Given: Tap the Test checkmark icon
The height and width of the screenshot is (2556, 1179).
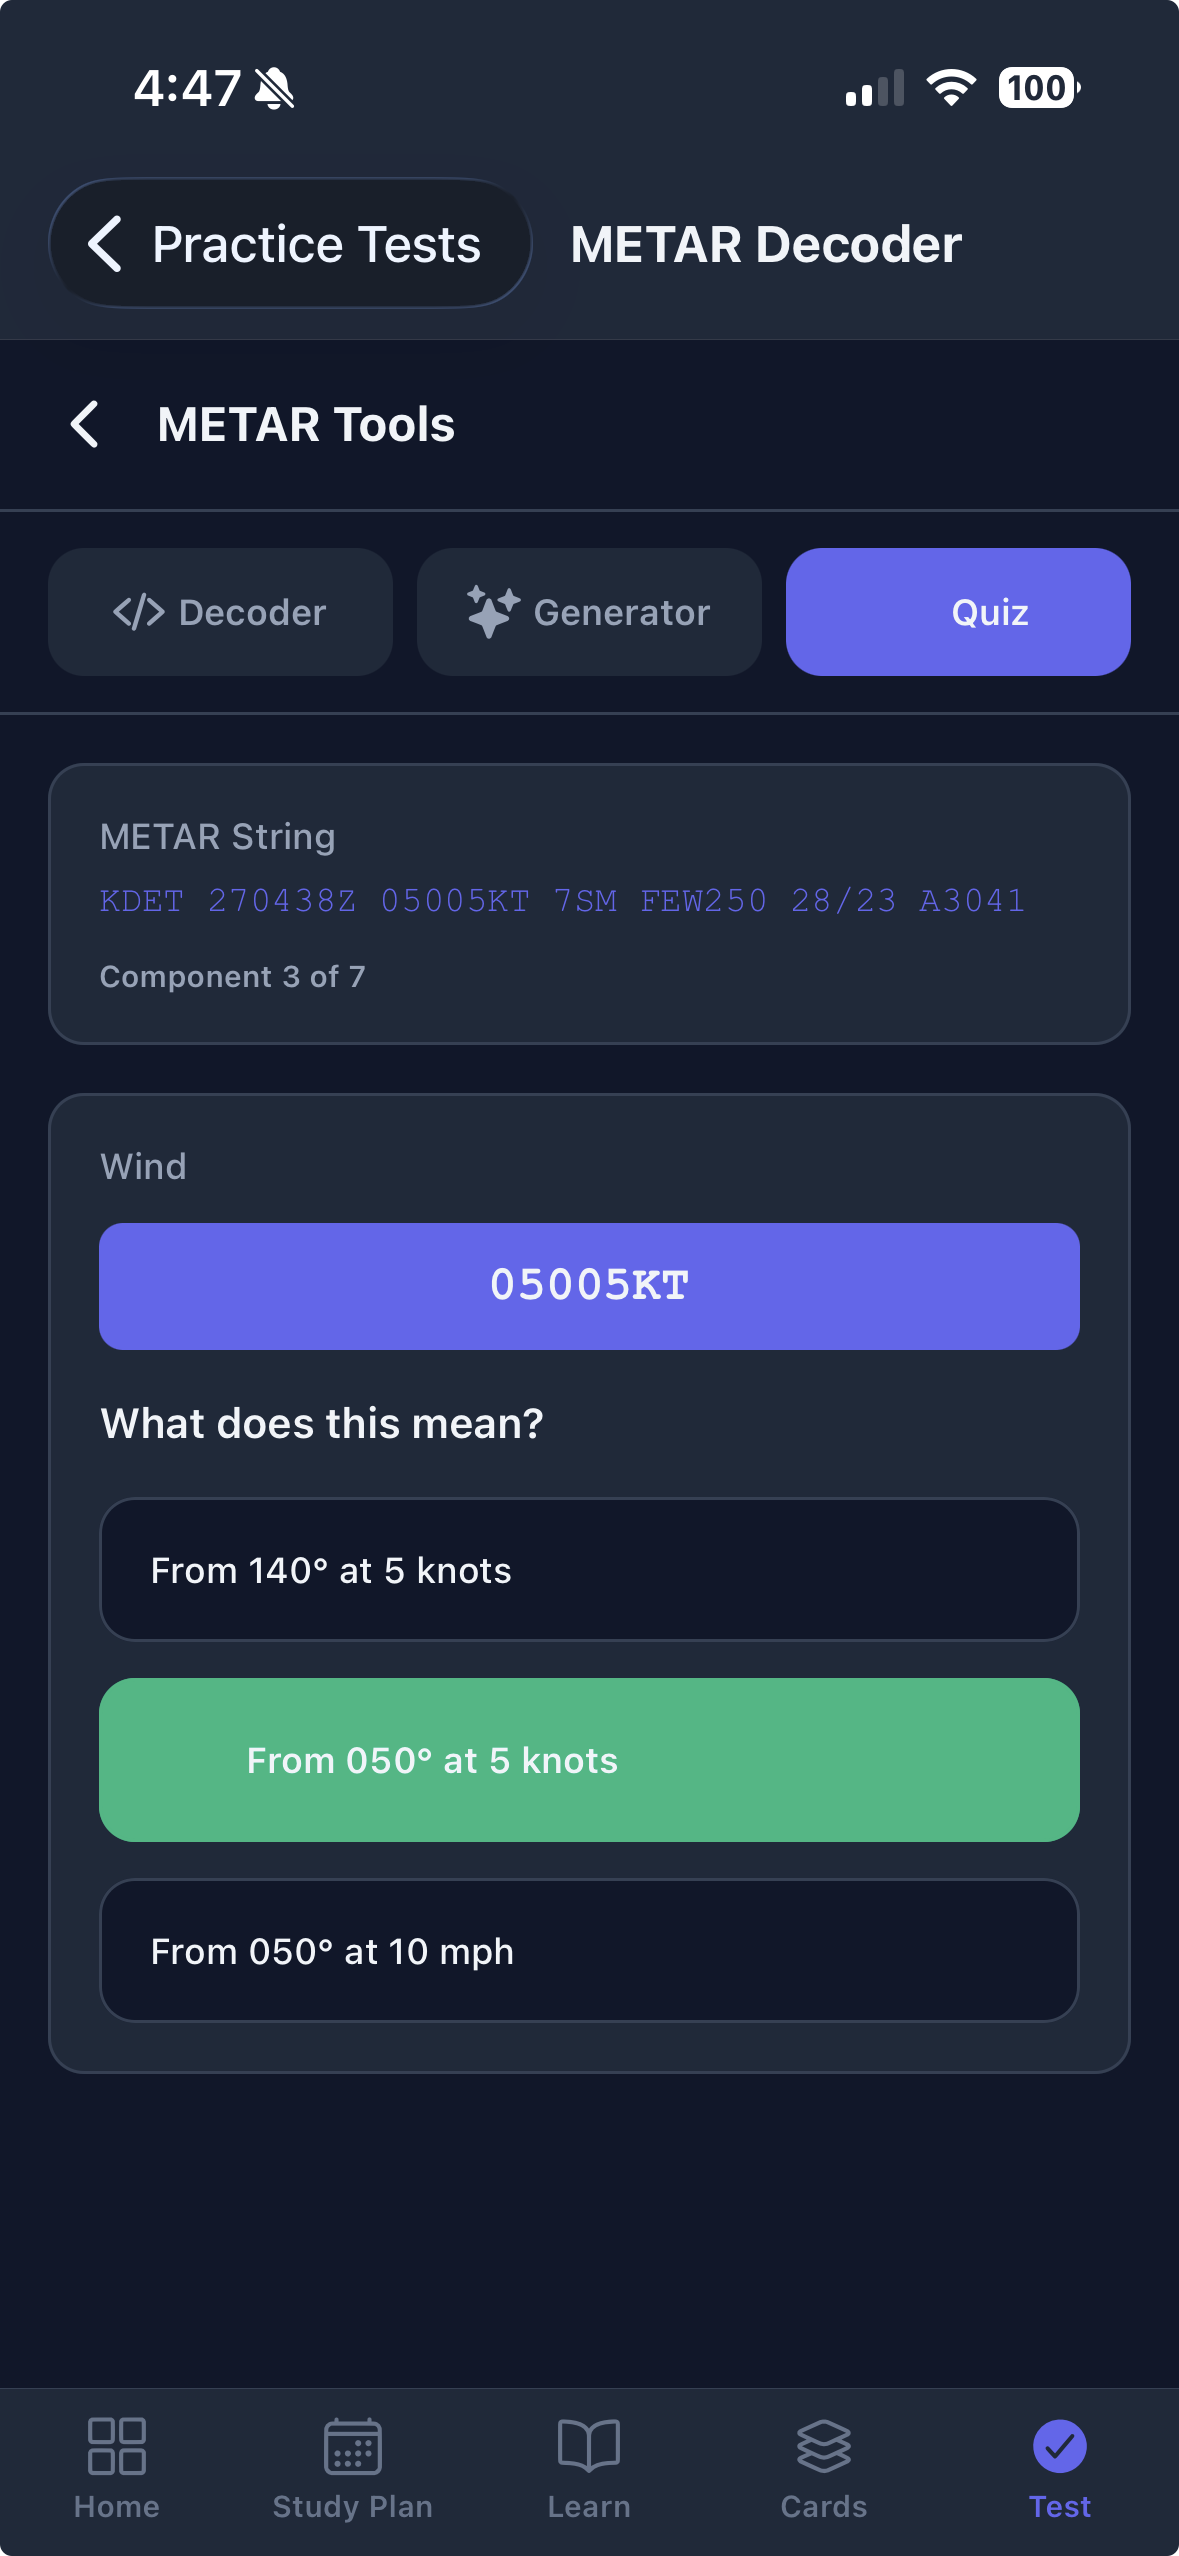Looking at the screenshot, I should (1060, 2446).
